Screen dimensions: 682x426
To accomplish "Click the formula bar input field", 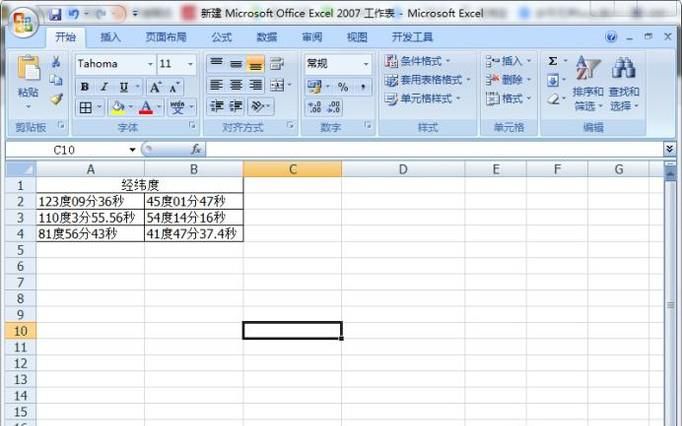I will (434, 150).
